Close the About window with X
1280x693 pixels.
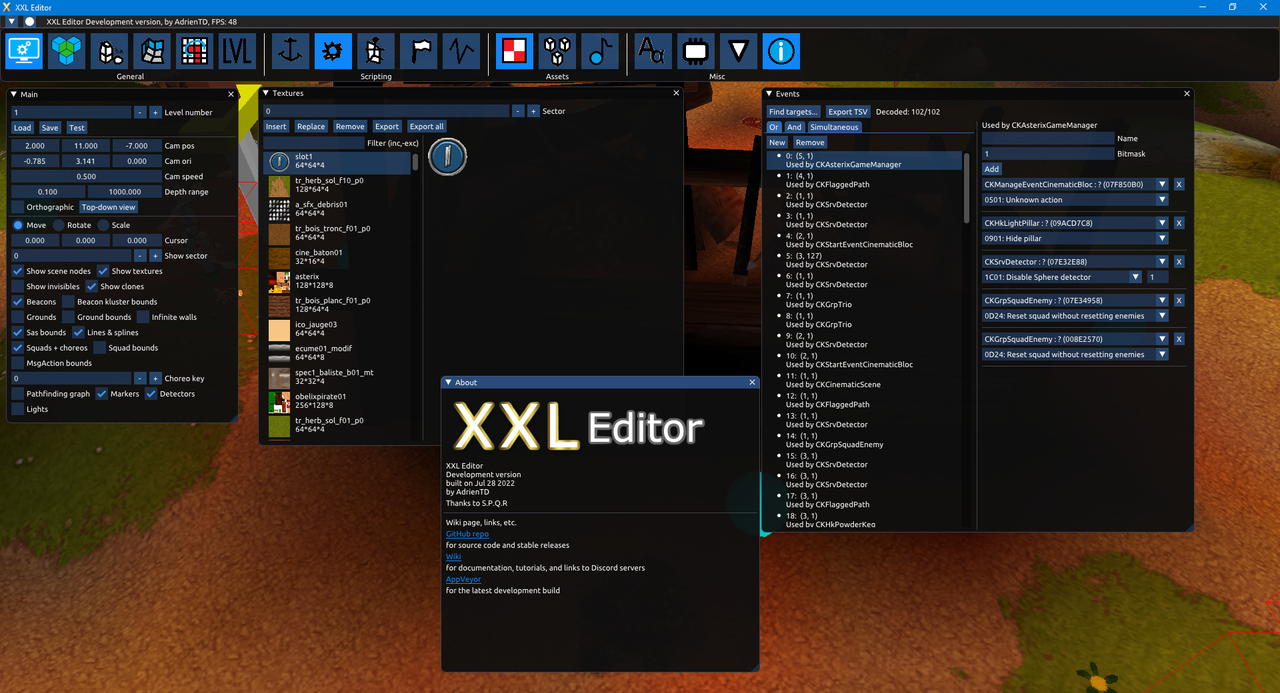[x=752, y=382]
